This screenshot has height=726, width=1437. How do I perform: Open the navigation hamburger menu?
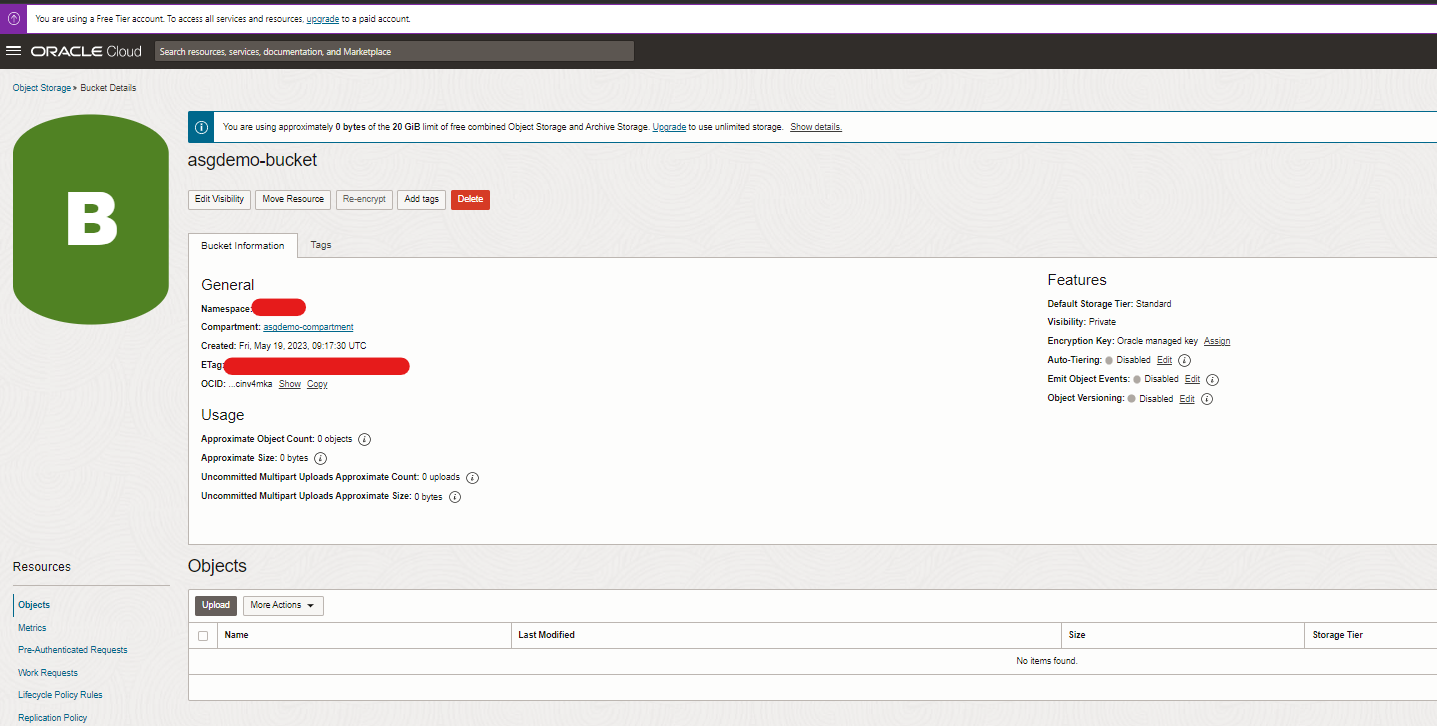[x=14, y=50]
